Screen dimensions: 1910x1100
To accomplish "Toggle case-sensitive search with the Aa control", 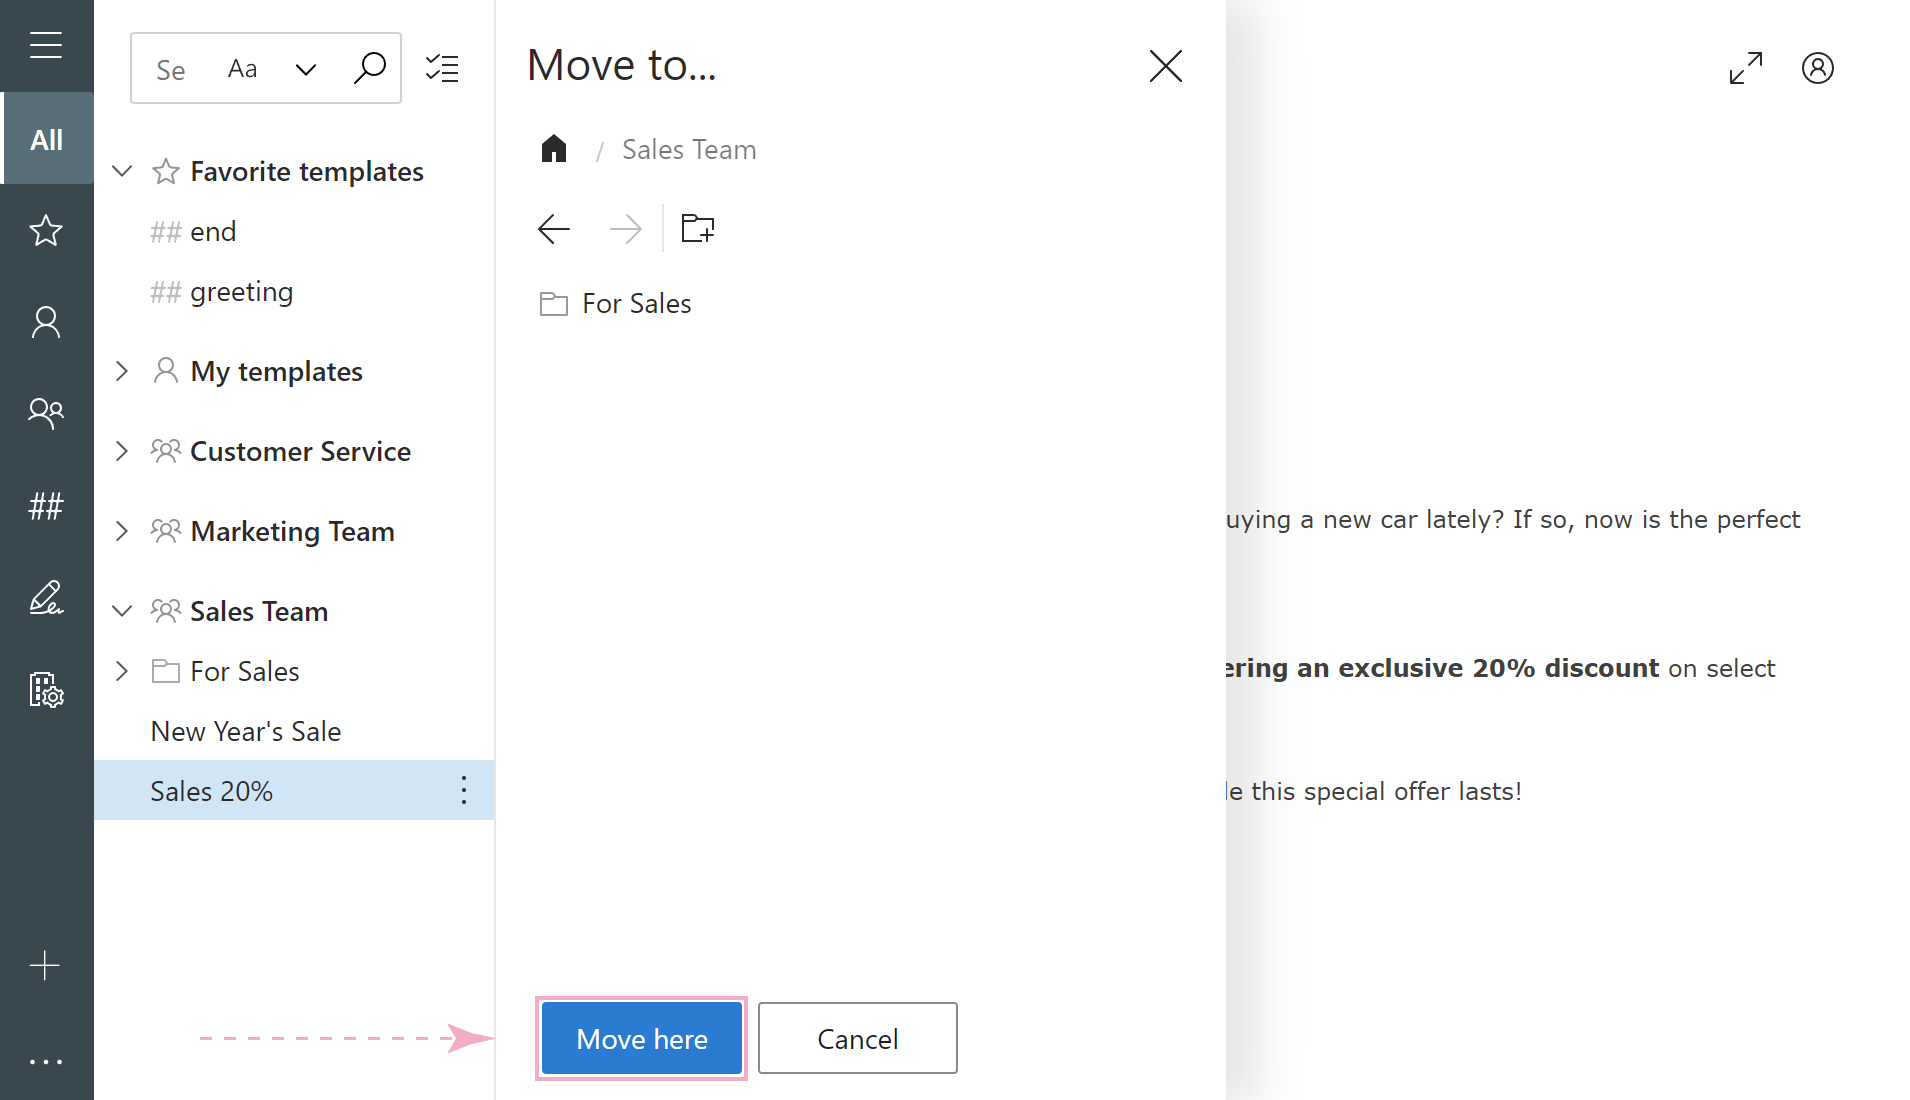I will pyautogui.click(x=241, y=67).
